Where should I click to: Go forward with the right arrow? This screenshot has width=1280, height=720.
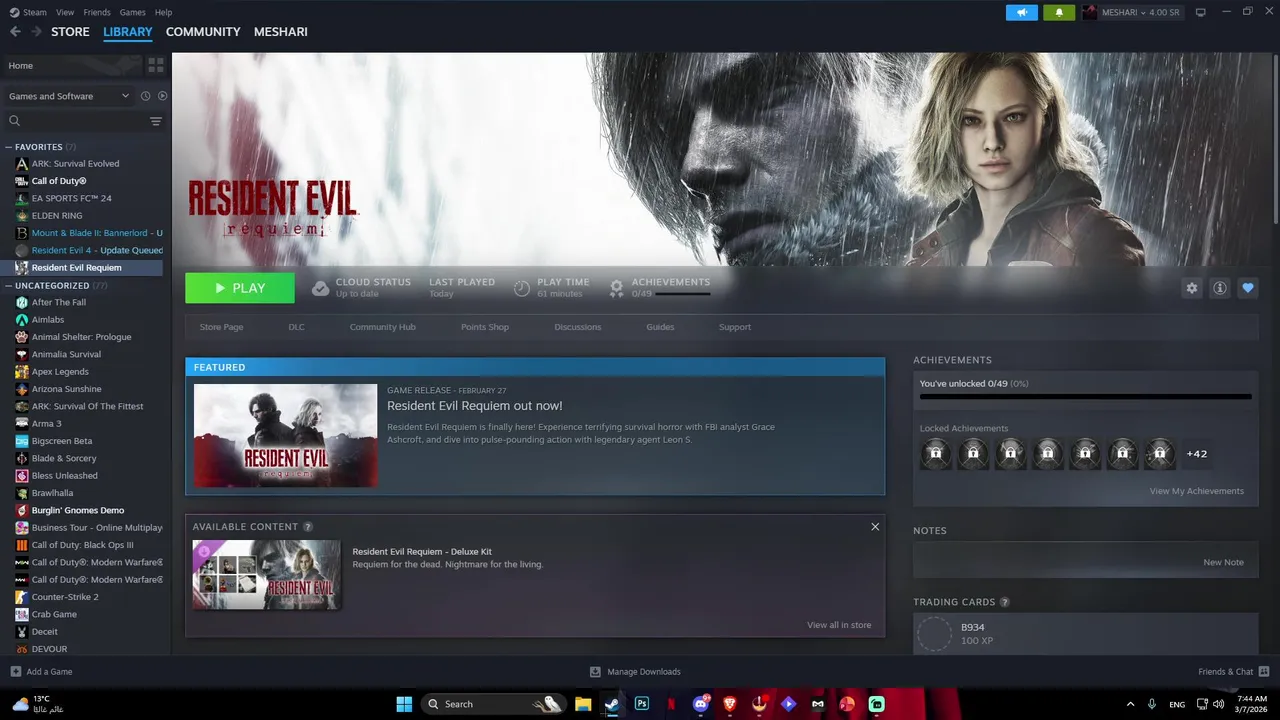point(36,32)
